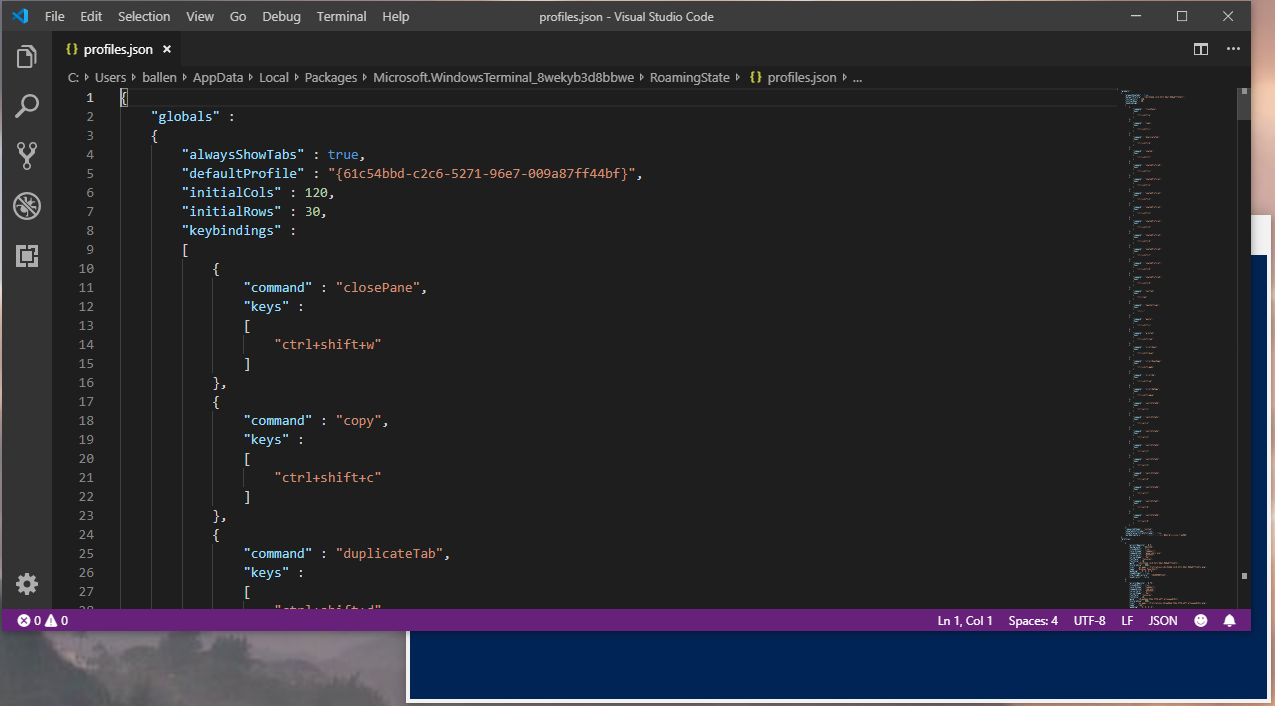Split the editor
The image size is (1275, 706).
[1200, 48]
